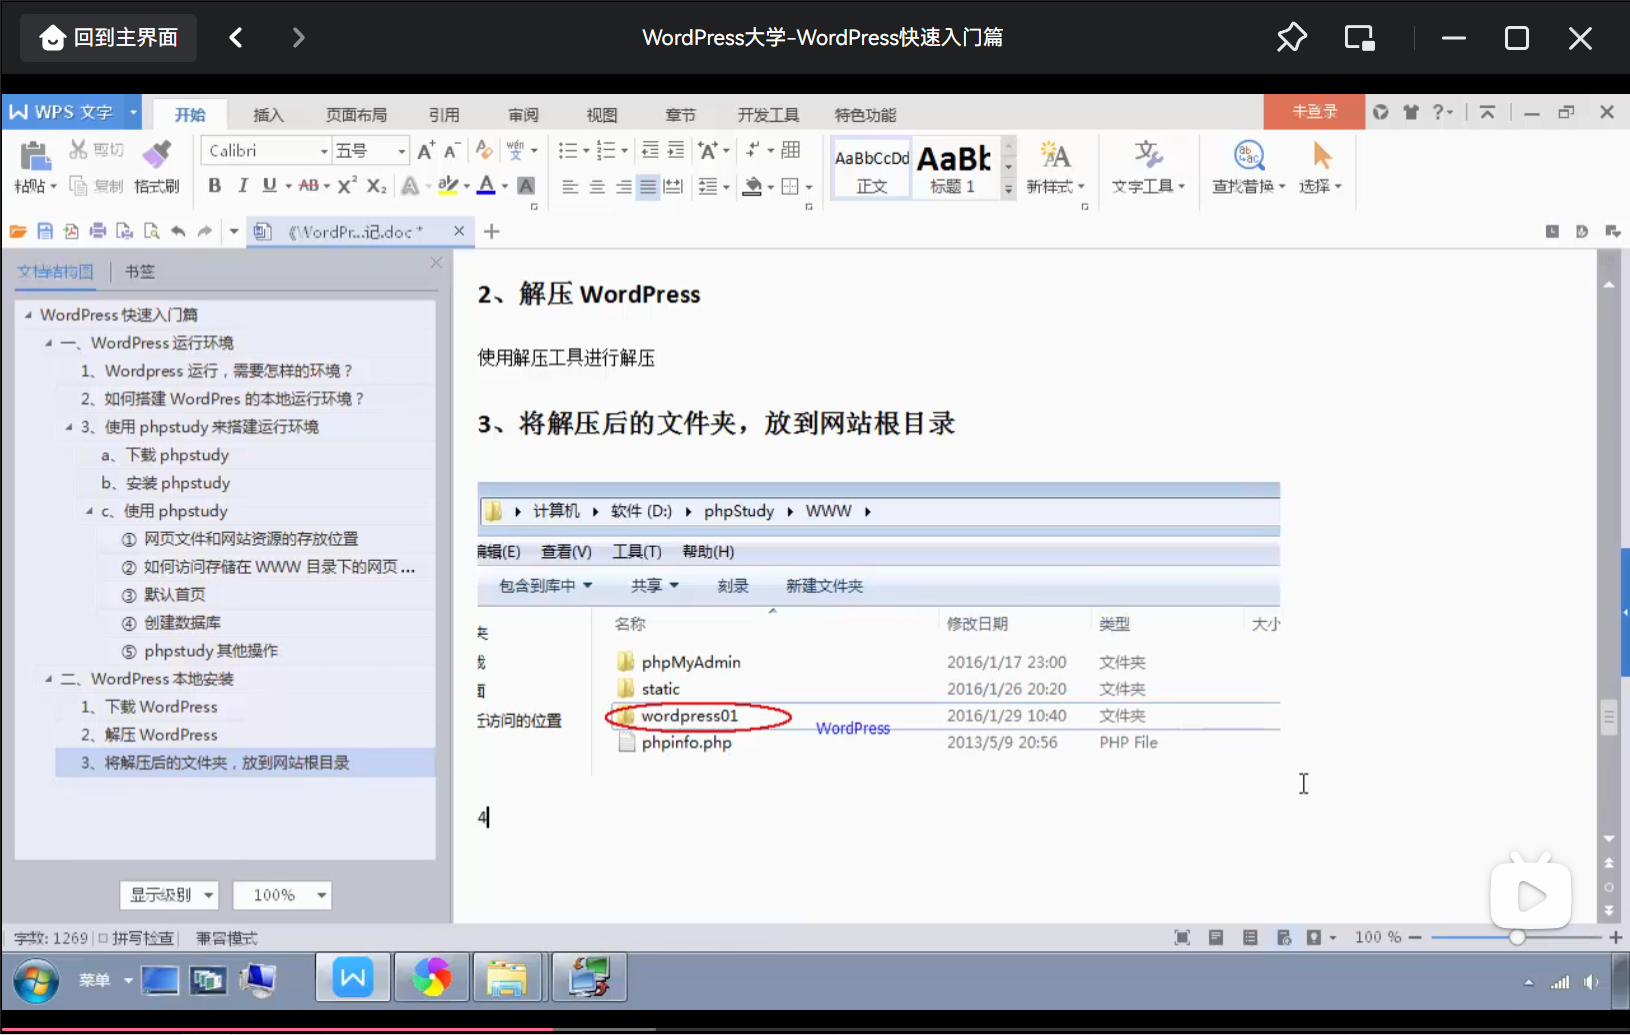Toggle italic formatting
1630x1035 pixels.
click(242, 185)
